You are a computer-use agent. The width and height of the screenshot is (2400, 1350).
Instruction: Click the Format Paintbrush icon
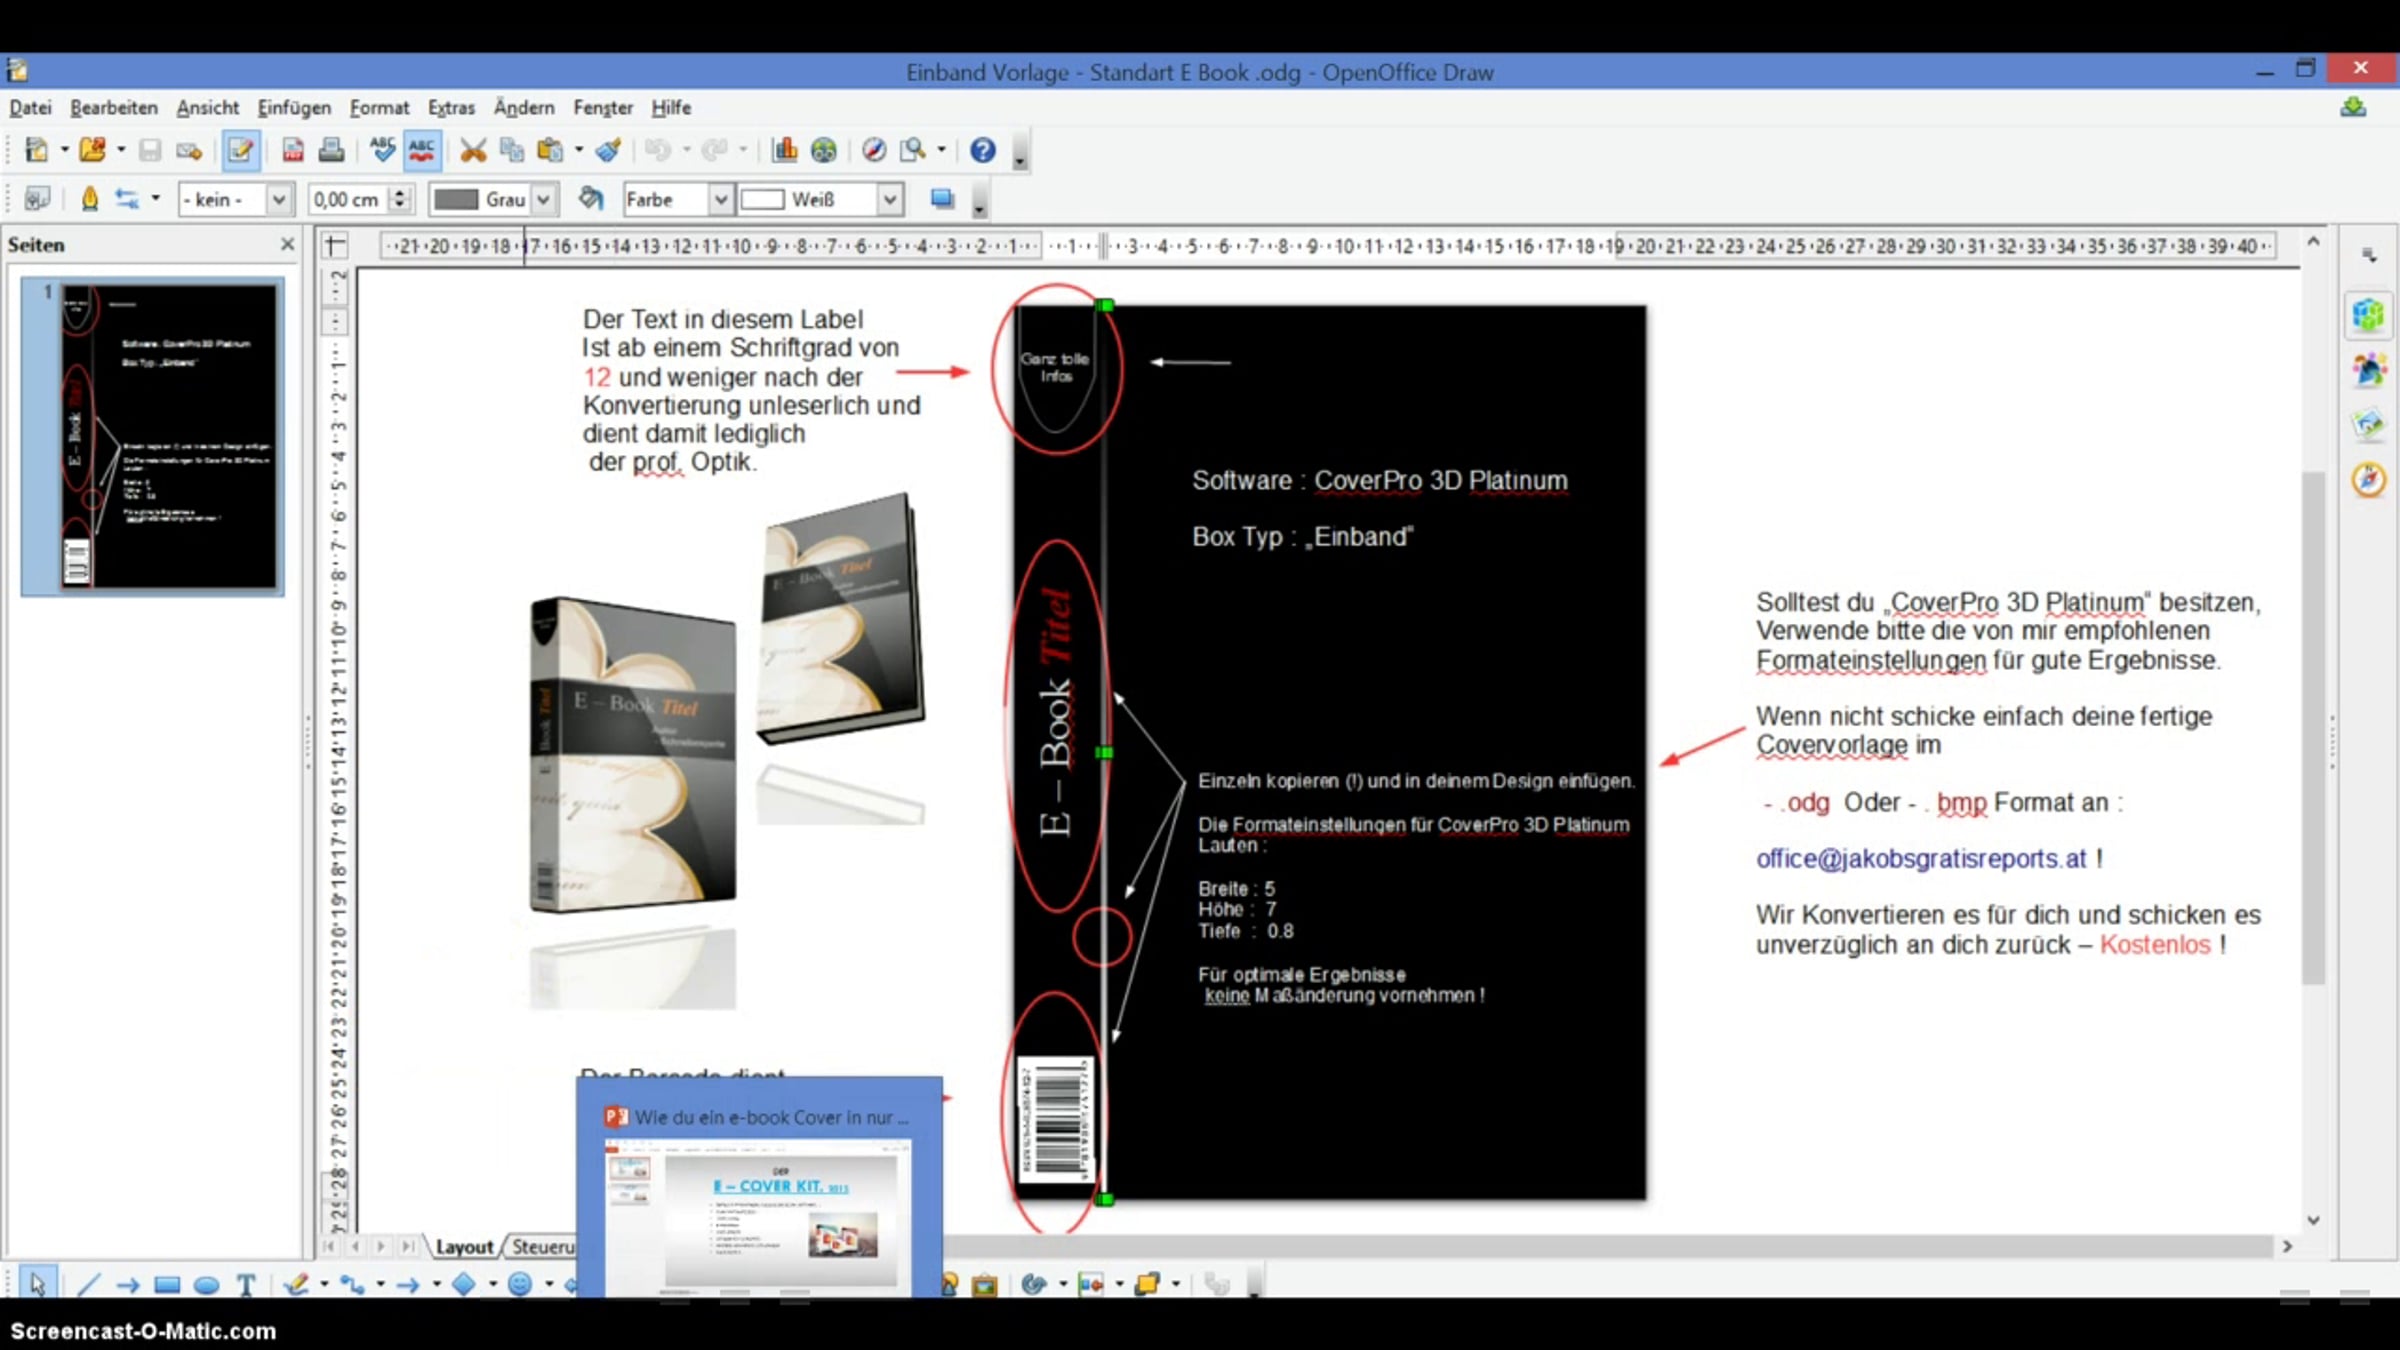click(x=608, y=150)
